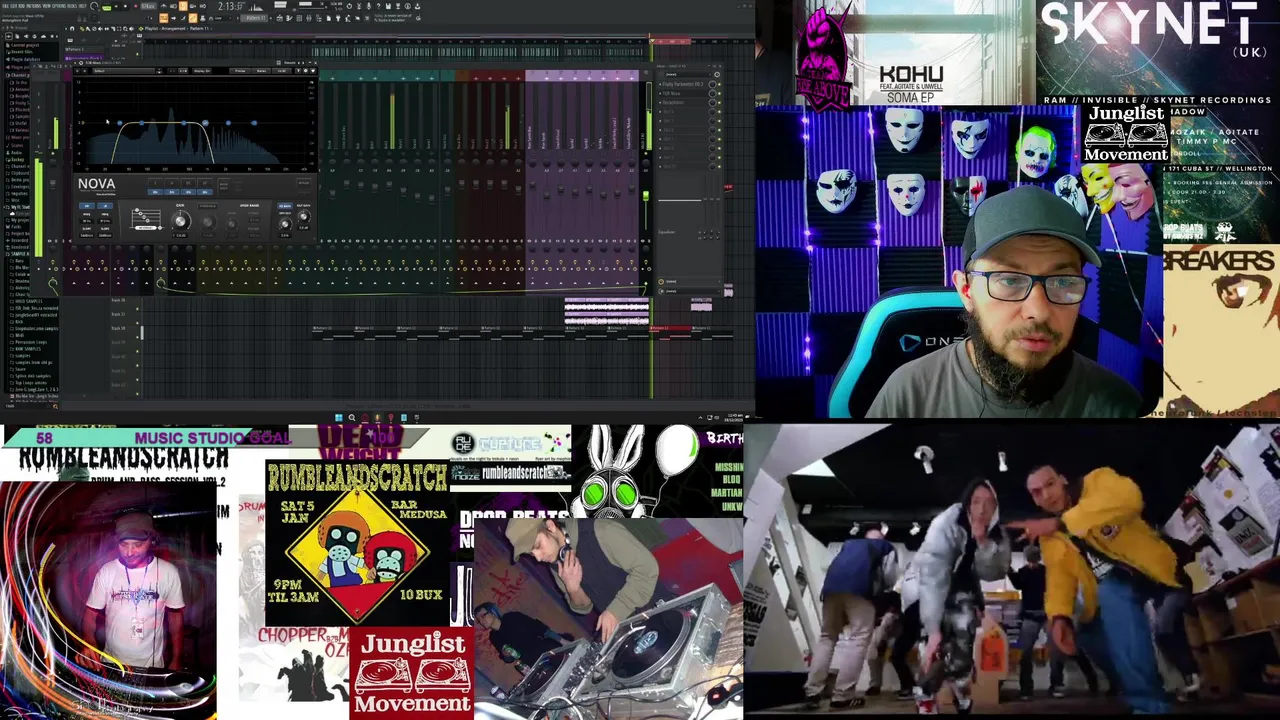Open the TOOLS menu
The height and width of the screenshot is (720, 1280).
(x=72, y=6)
